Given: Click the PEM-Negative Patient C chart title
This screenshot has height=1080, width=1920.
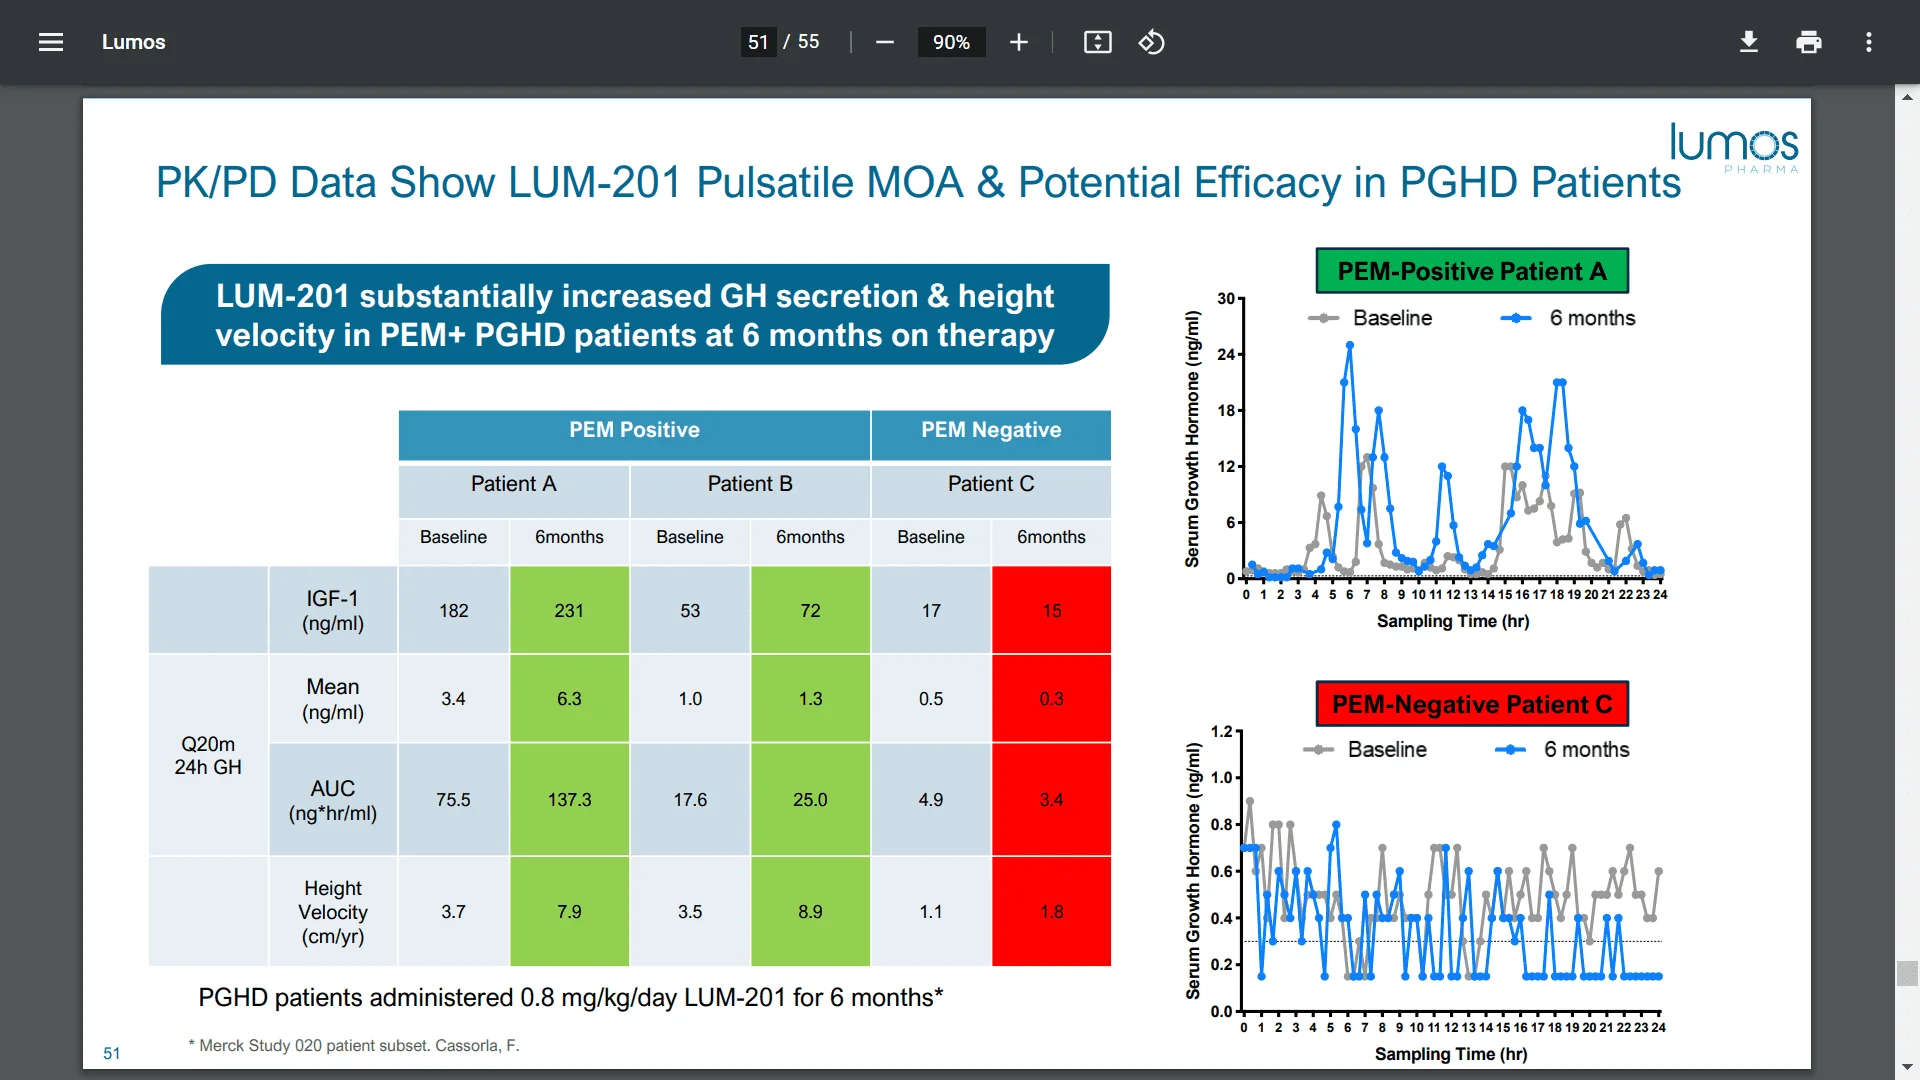Looking at the screenshot, I should [x=1472, y=704].
